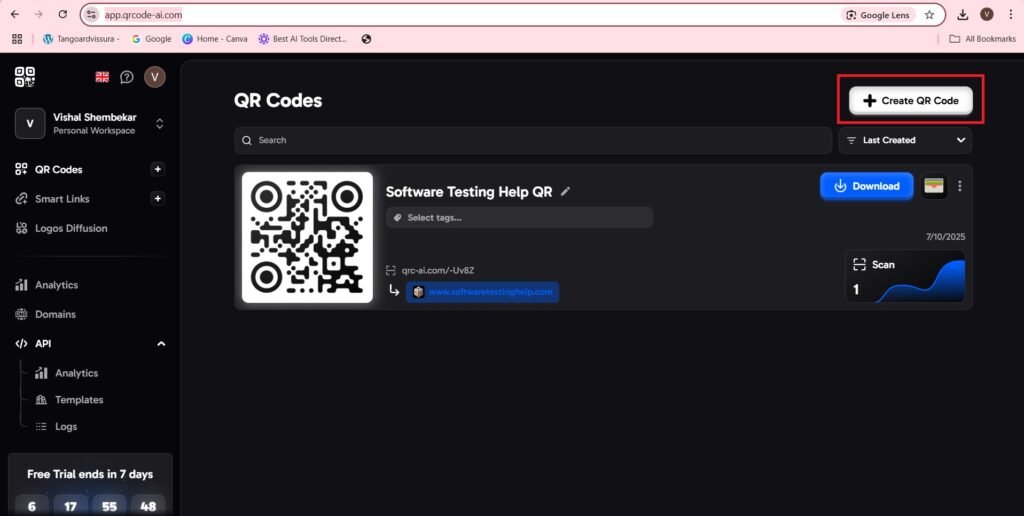Open the three-dot menu on the QR card
Screen dimensions: 1024x516
[x=959, y=186]
